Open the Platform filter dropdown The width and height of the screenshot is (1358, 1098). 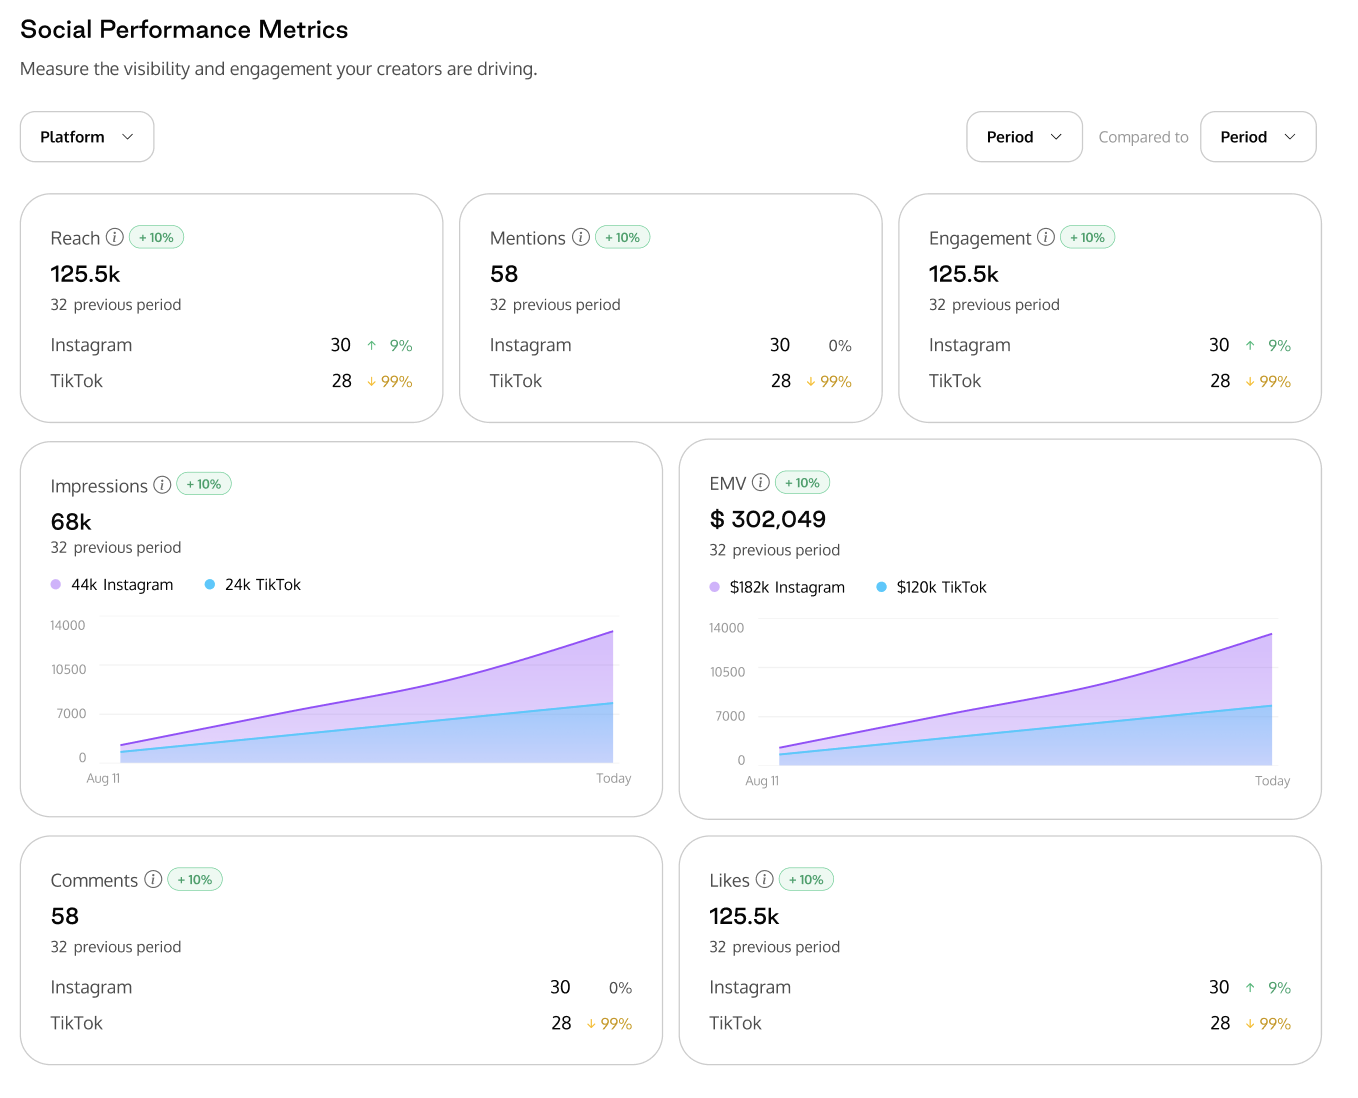tap(87, 137)
